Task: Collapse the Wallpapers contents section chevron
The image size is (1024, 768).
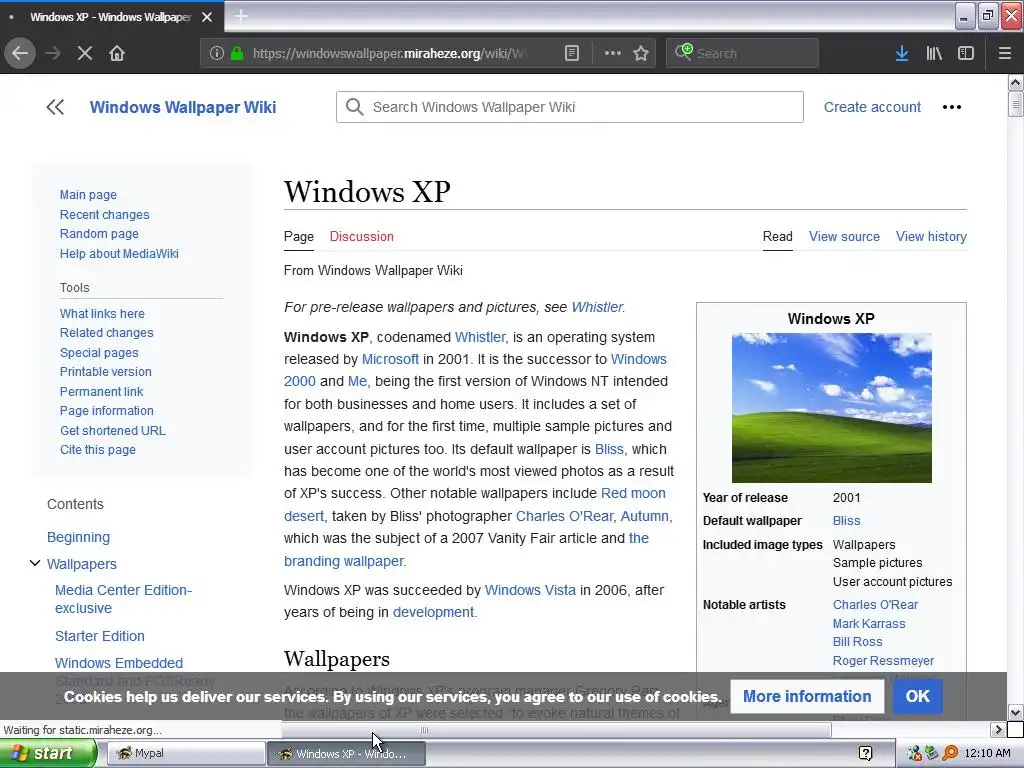Action: point(35,563)
